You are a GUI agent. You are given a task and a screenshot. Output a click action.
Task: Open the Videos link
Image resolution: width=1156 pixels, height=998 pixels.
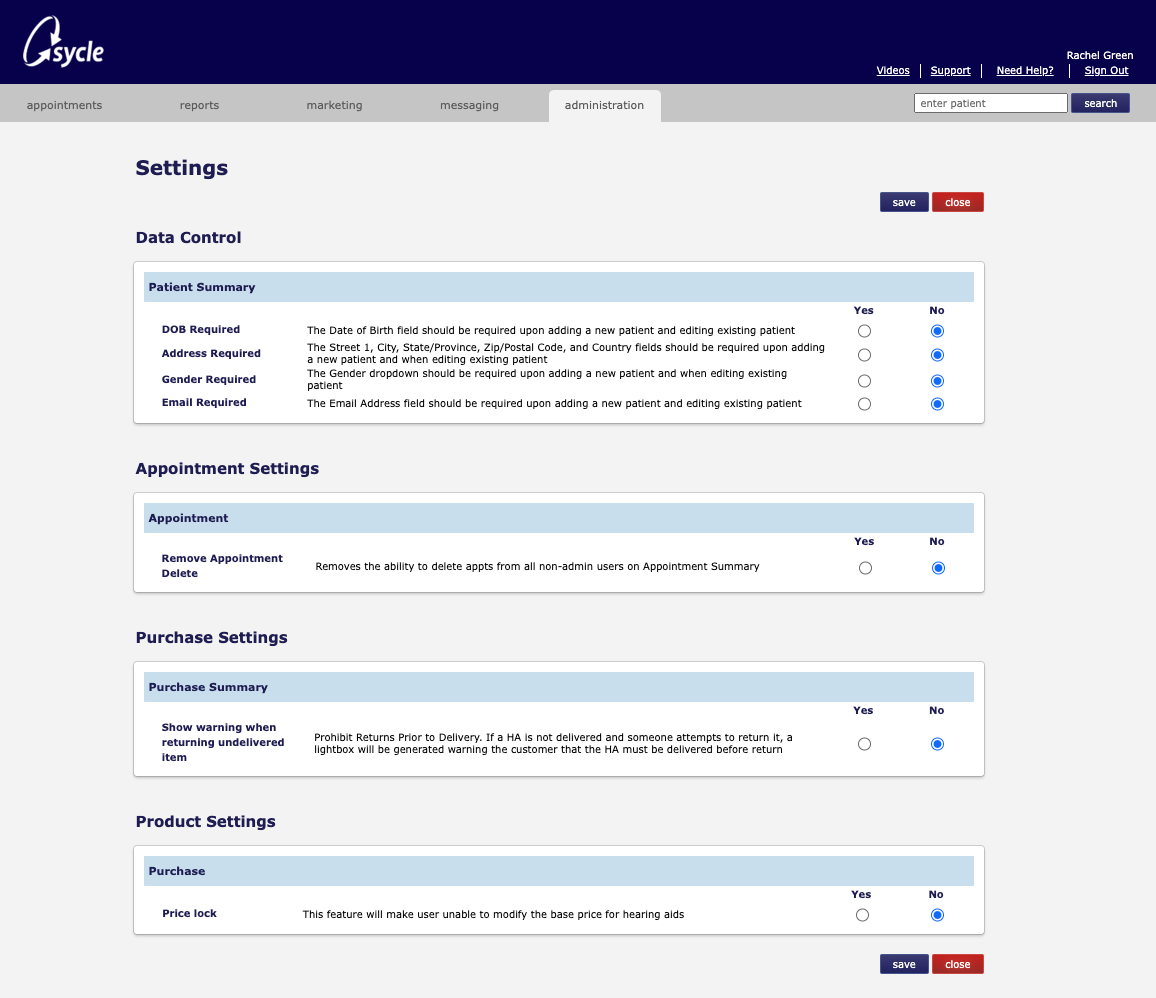pos(893,70)
